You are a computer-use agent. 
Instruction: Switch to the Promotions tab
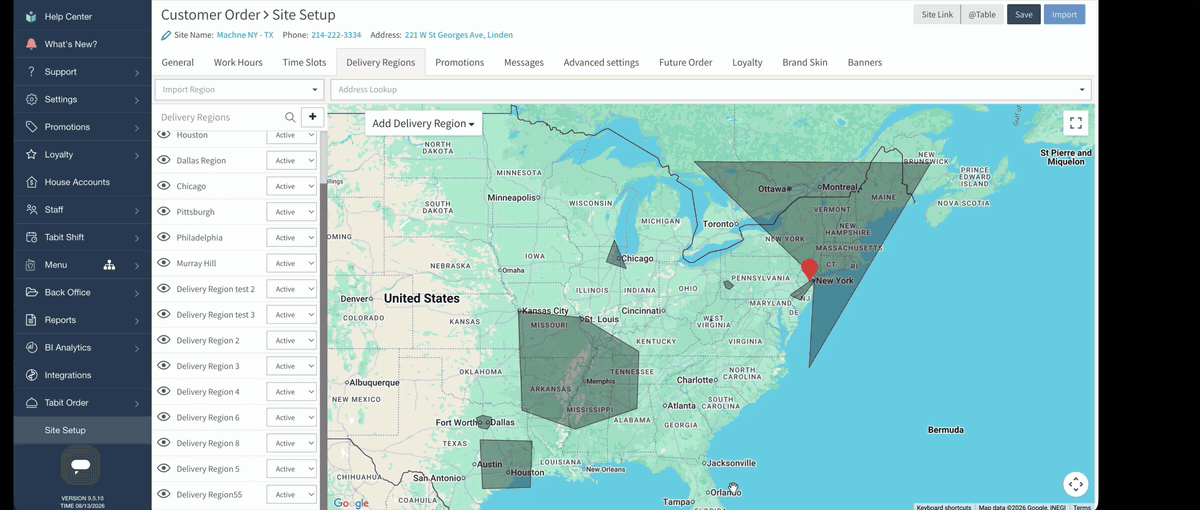pyautogui.click(x=460, y=62)
